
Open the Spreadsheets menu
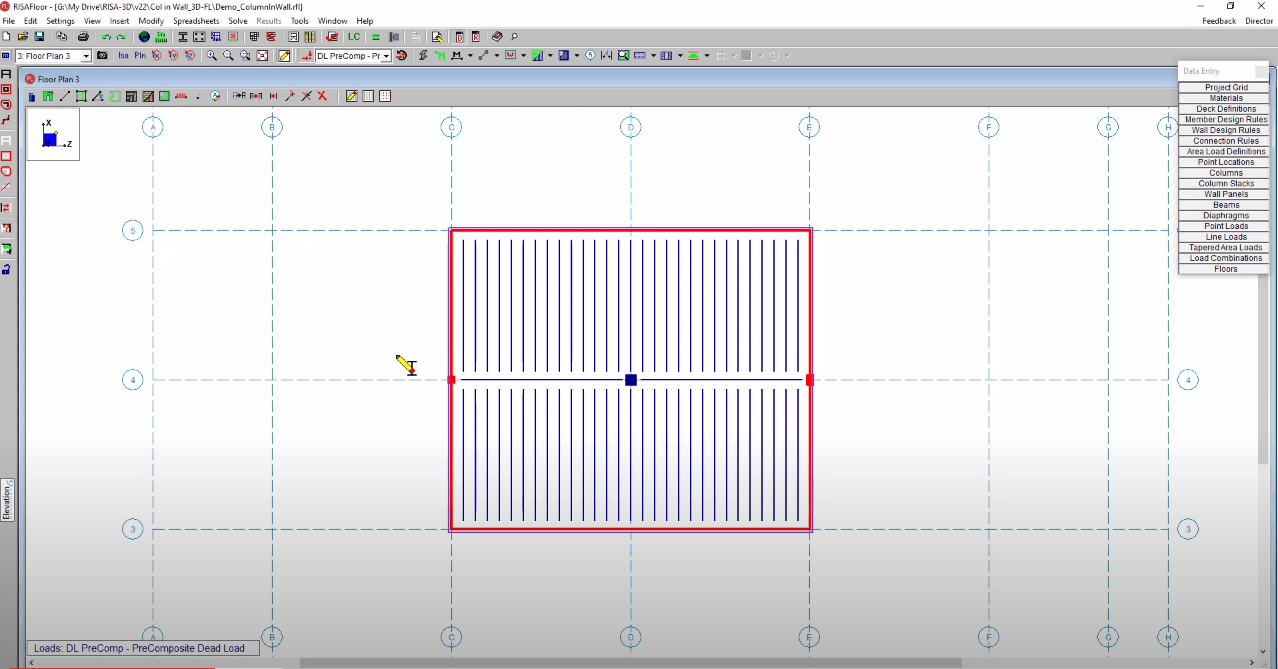tap(194, 21)
